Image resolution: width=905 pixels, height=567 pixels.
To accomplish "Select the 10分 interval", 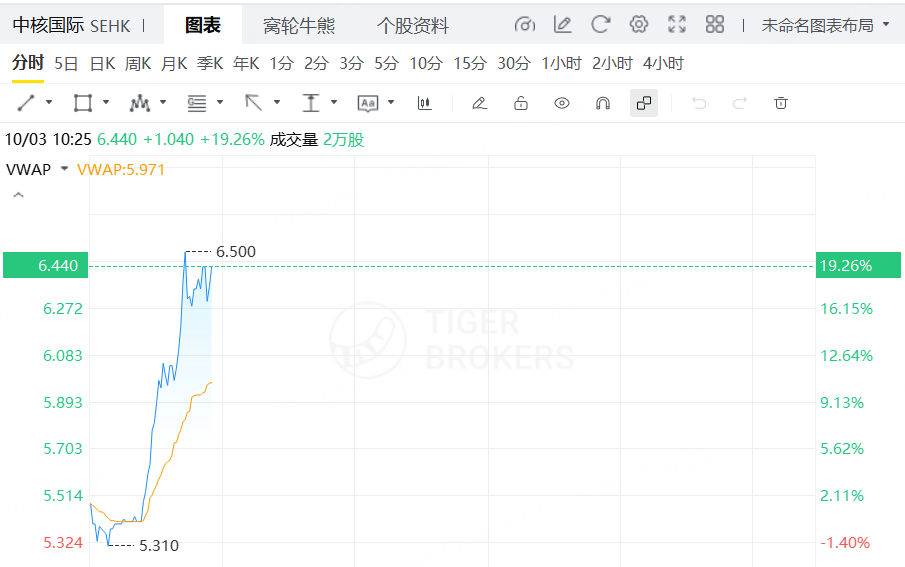I will tap(426, 63).
